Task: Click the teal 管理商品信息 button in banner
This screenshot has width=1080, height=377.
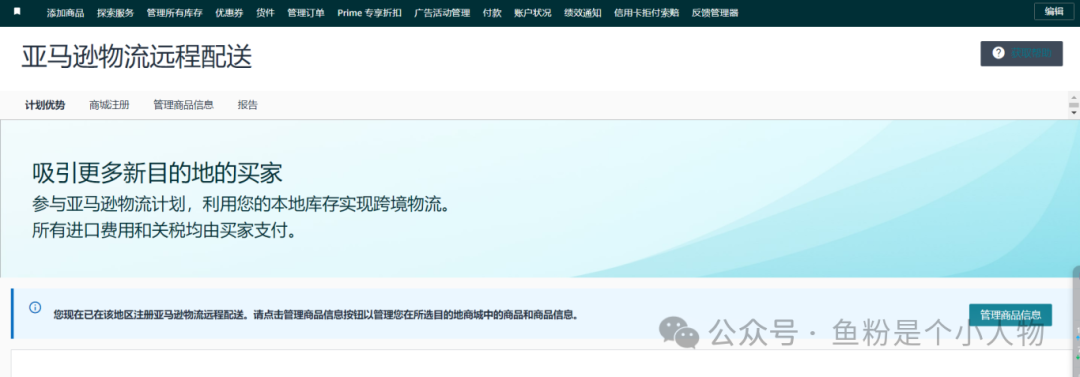Action: (x=1010, y=315)
